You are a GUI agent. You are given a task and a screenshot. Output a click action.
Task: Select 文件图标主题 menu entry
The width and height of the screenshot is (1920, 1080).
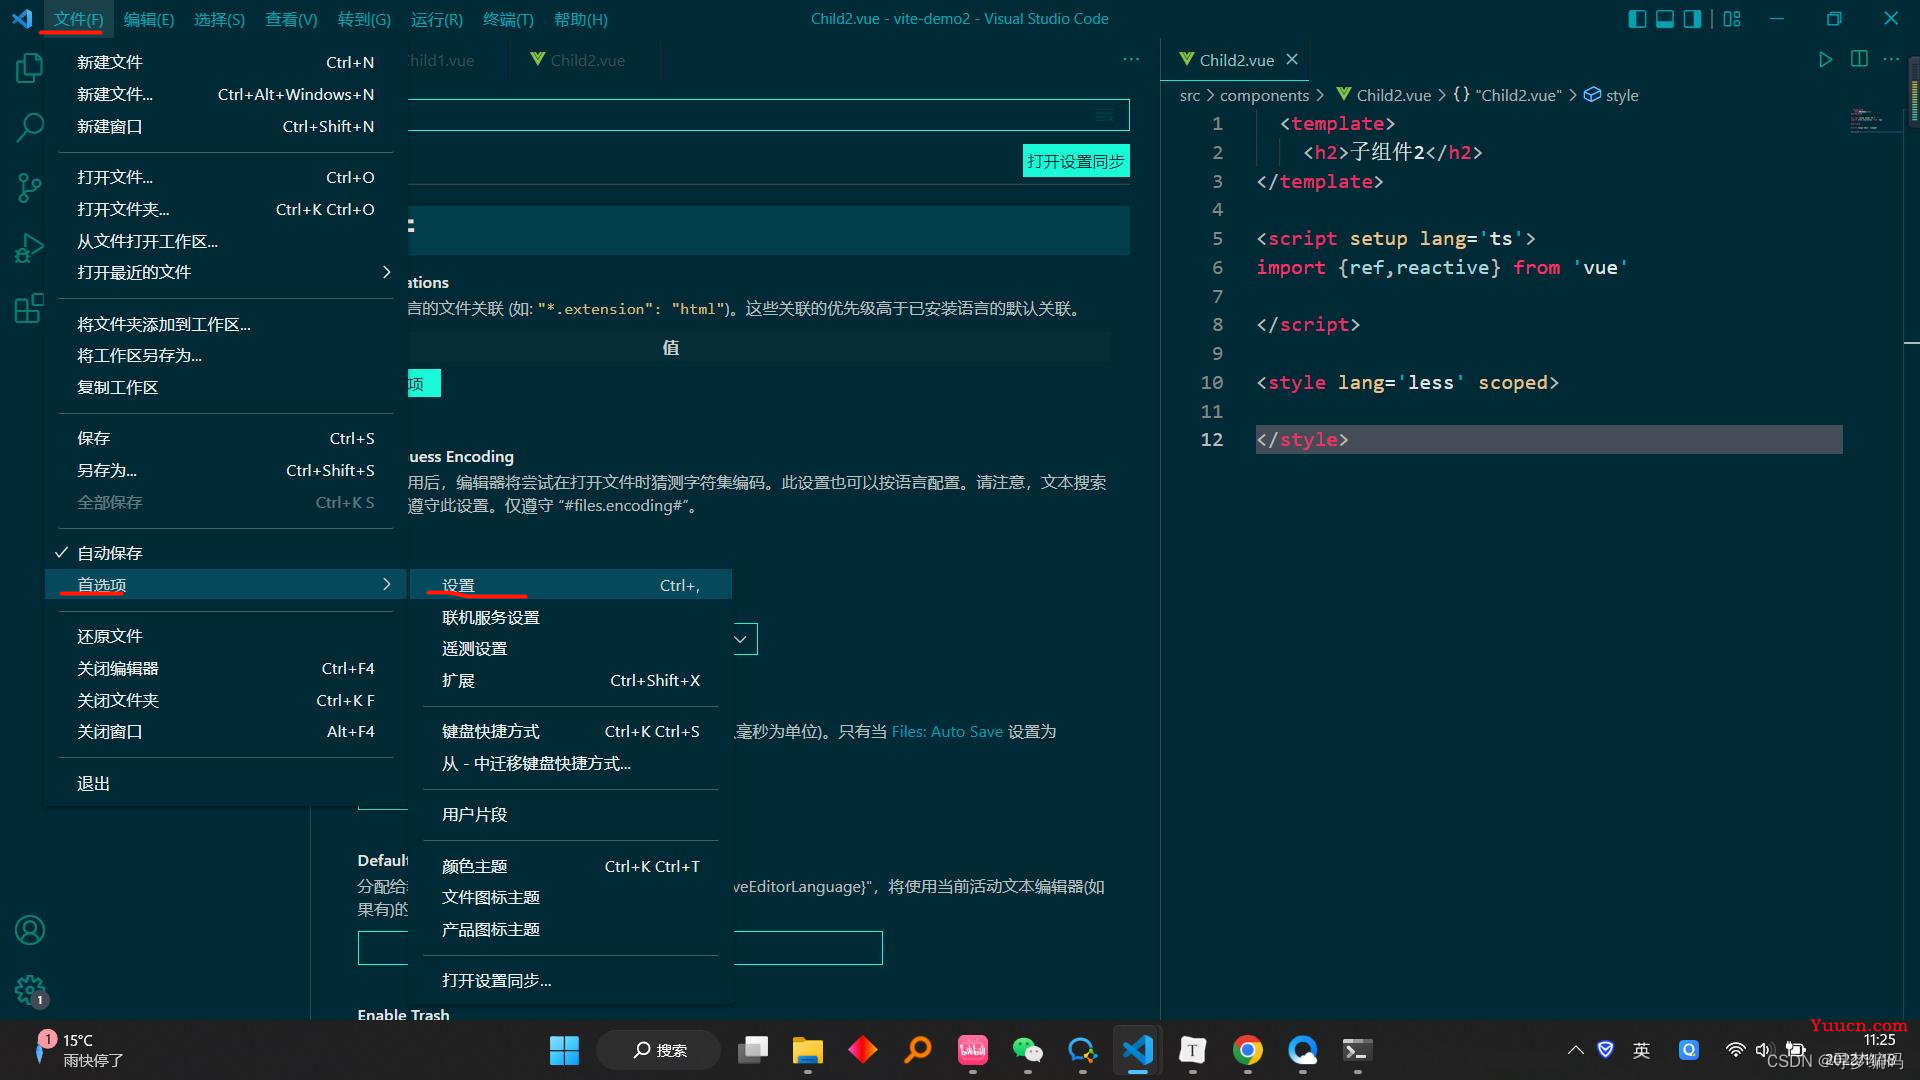tap(571, 897)
